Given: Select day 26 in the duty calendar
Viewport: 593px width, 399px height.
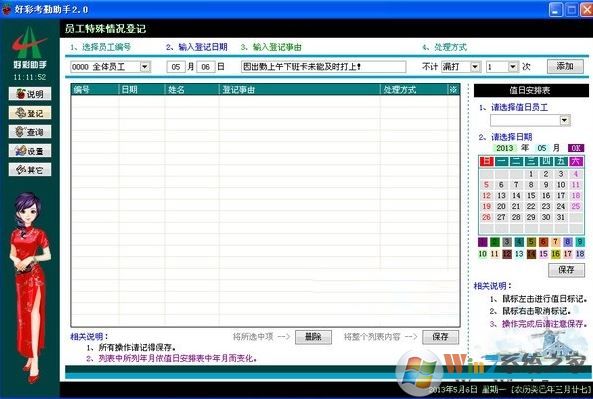Looking at the screenshot, I should click(486, 217).
